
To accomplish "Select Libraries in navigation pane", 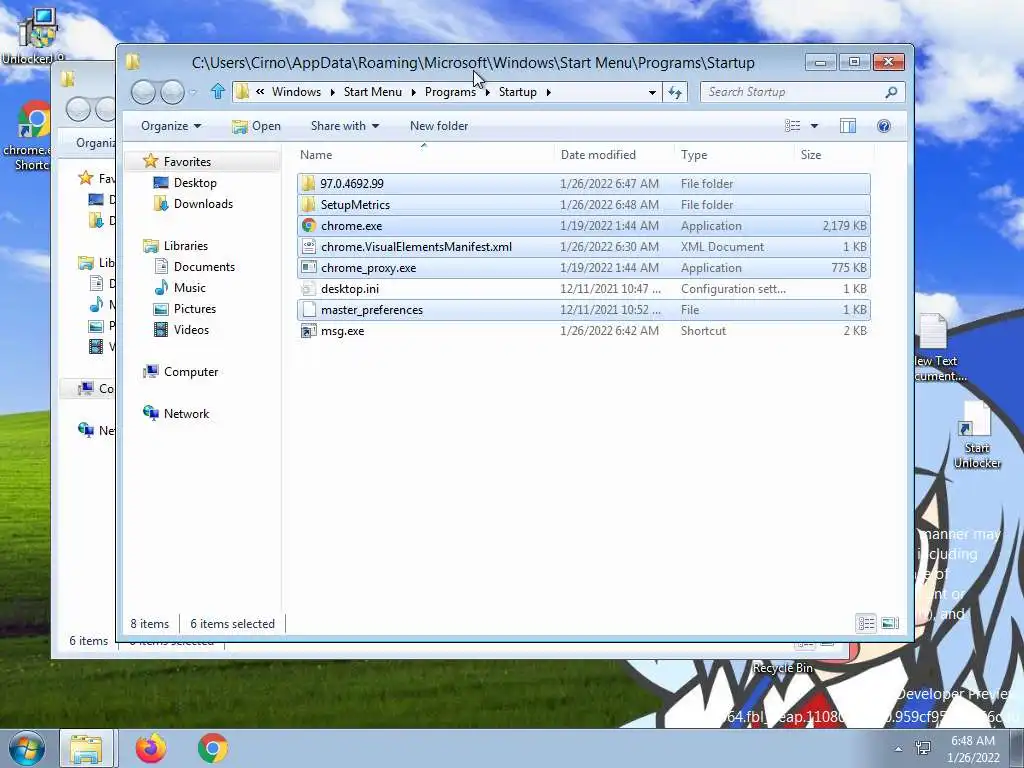I will coord(185,246).
